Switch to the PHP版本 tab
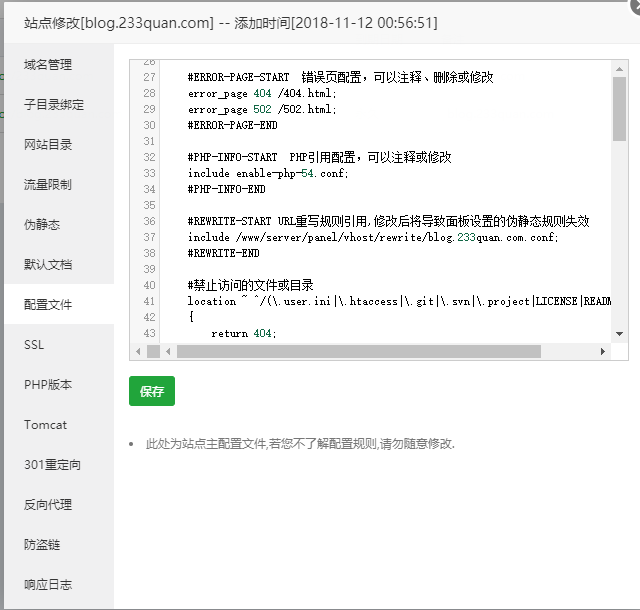 (48, 385)
